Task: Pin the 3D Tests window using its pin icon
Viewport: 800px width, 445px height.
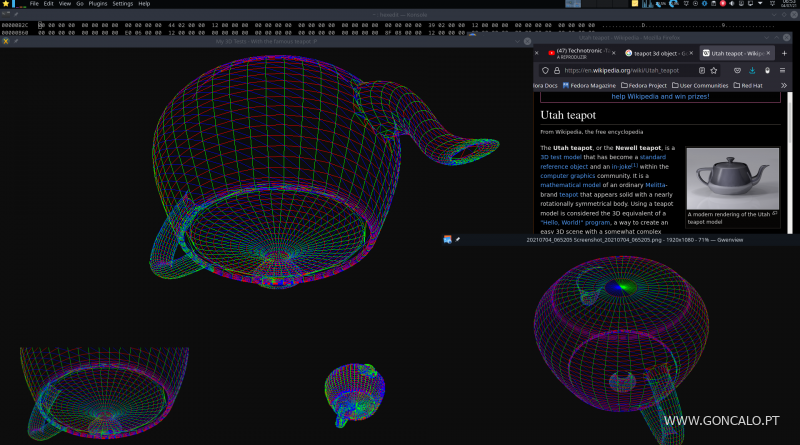Action: pos(15,41)
